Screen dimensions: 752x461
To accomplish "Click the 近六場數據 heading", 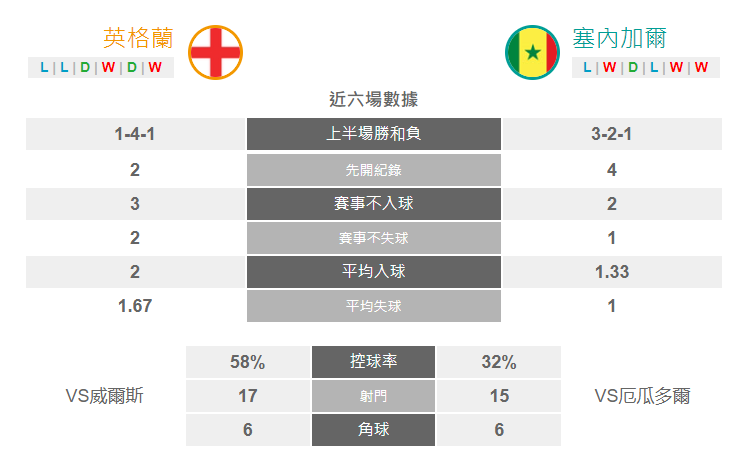I will pyautogui.click(x=374, y=99).
